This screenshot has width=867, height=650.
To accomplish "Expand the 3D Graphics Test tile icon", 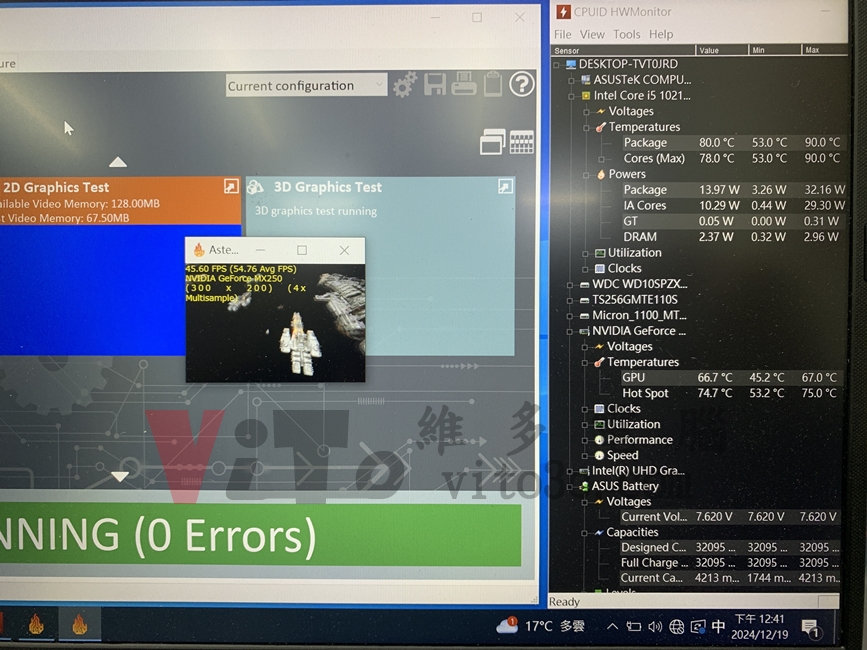I will [x=505, y=186].
